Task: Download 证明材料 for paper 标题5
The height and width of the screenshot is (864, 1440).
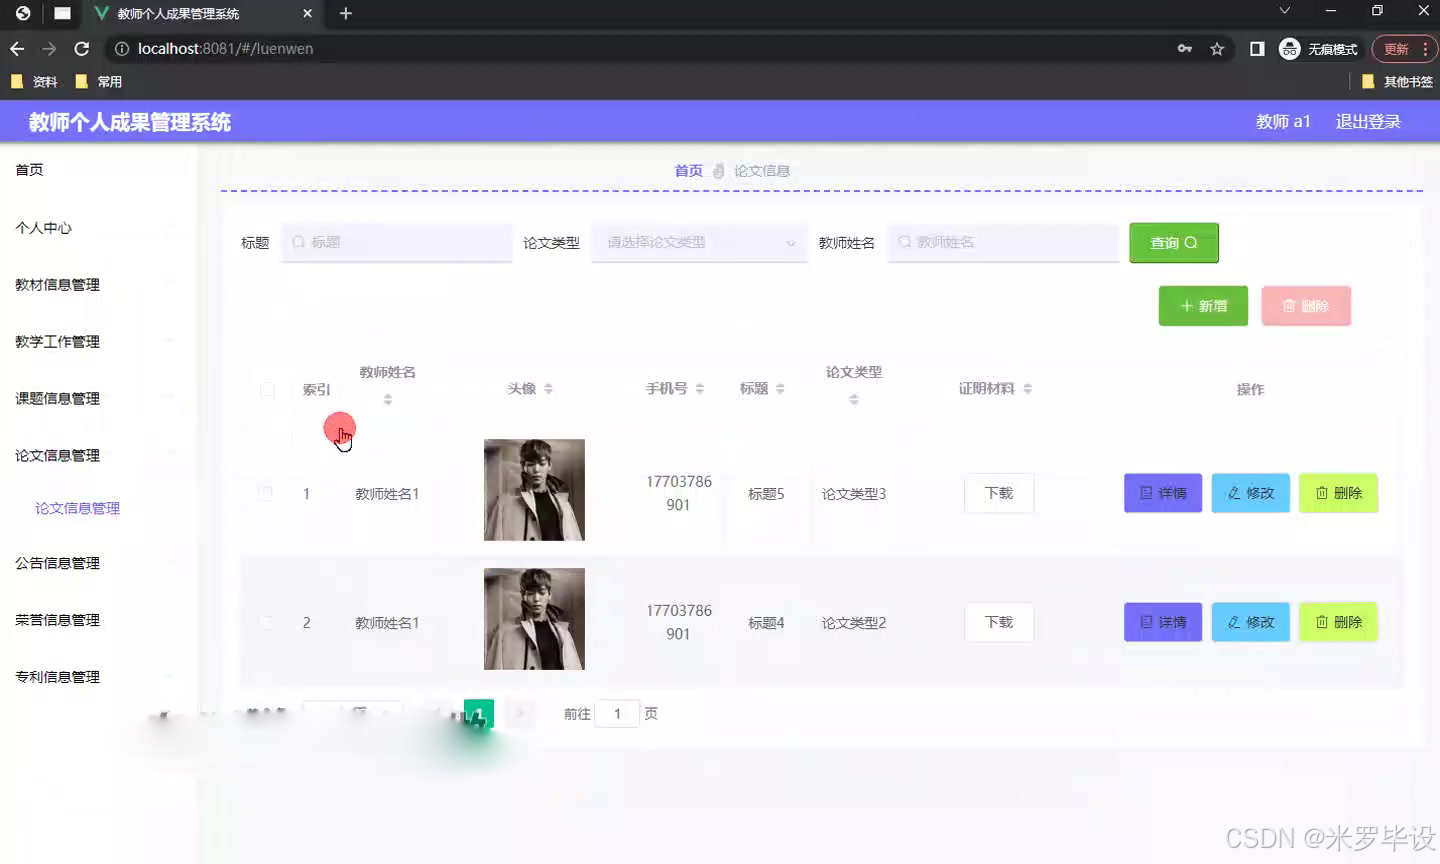Action: (998, 492)
